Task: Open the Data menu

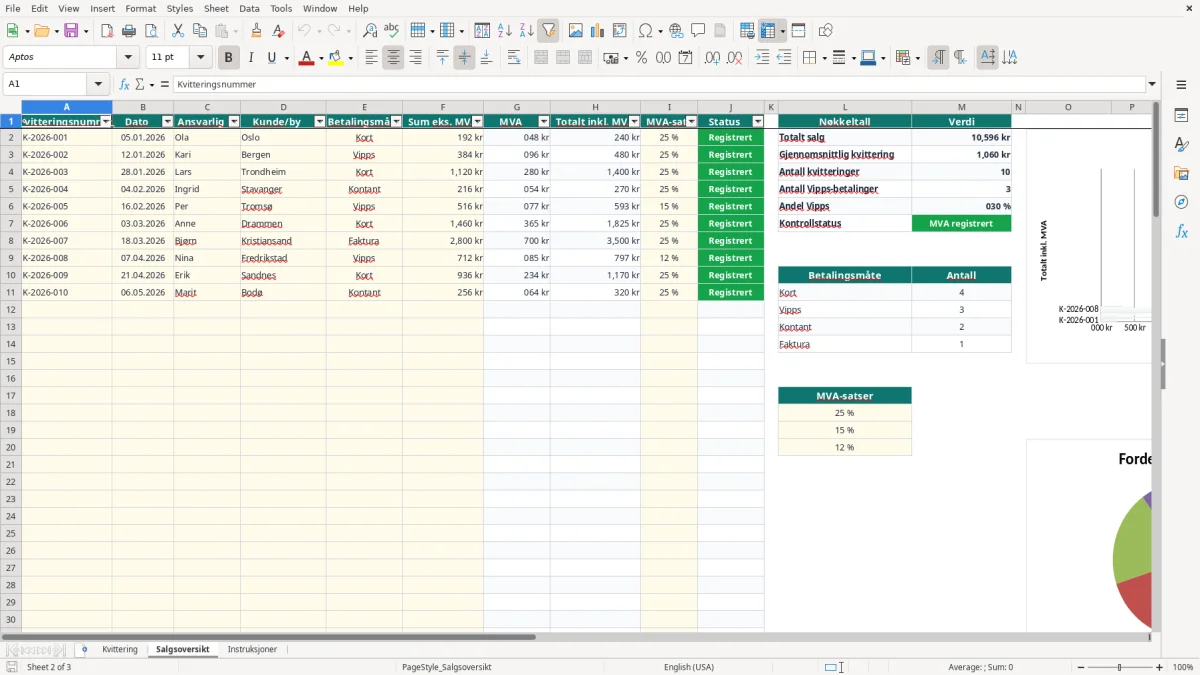Action: [x=249, y=8]
